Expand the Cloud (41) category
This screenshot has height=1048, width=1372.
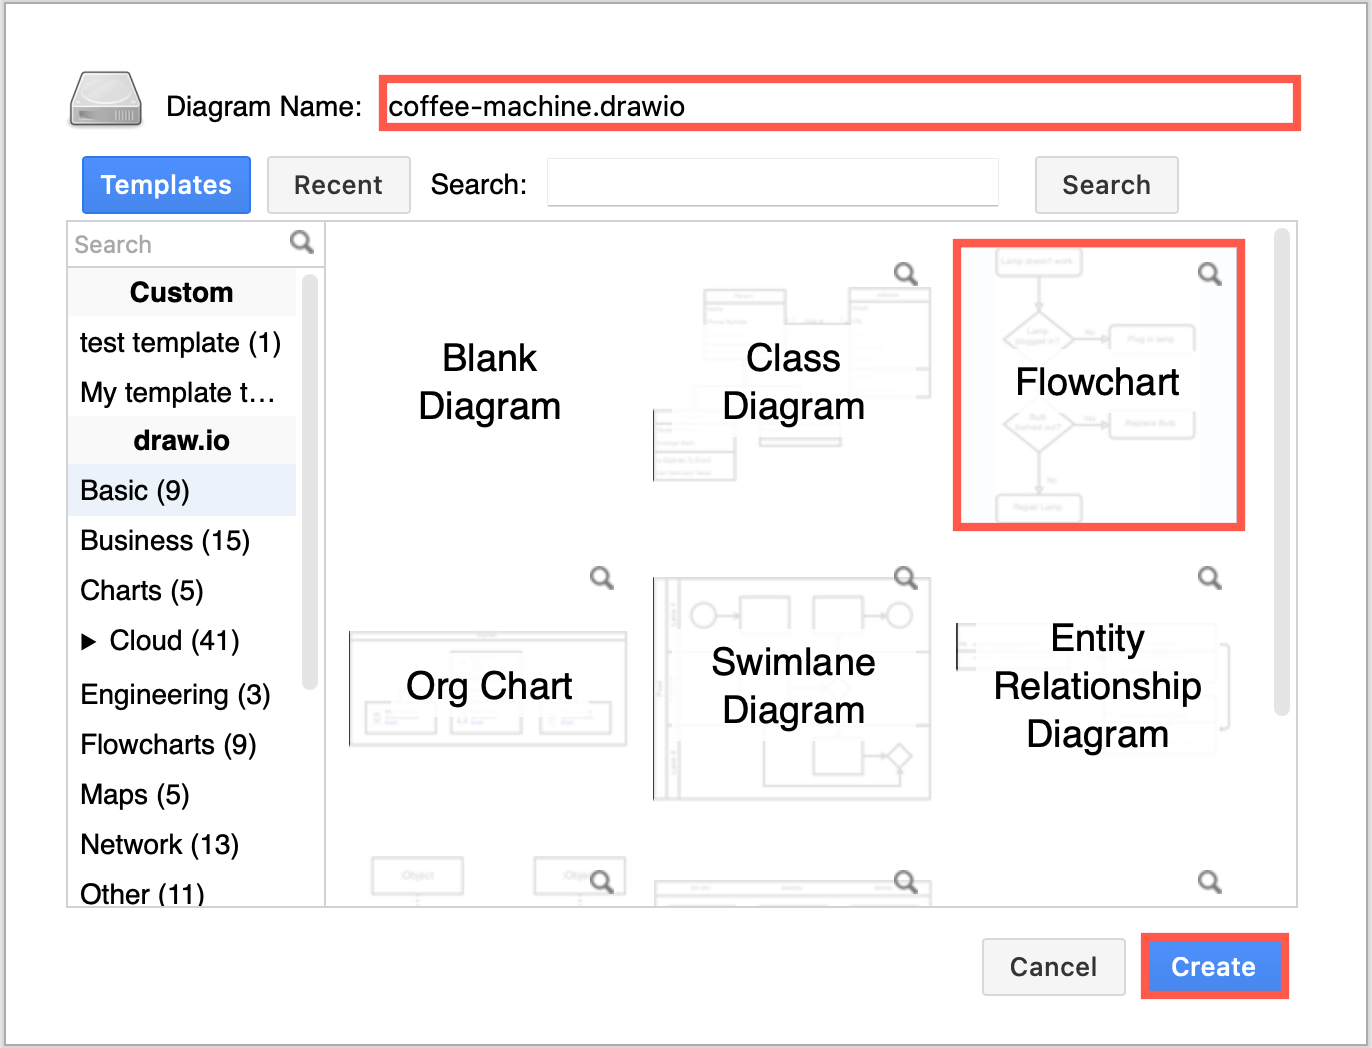click(x=90, y=640)
